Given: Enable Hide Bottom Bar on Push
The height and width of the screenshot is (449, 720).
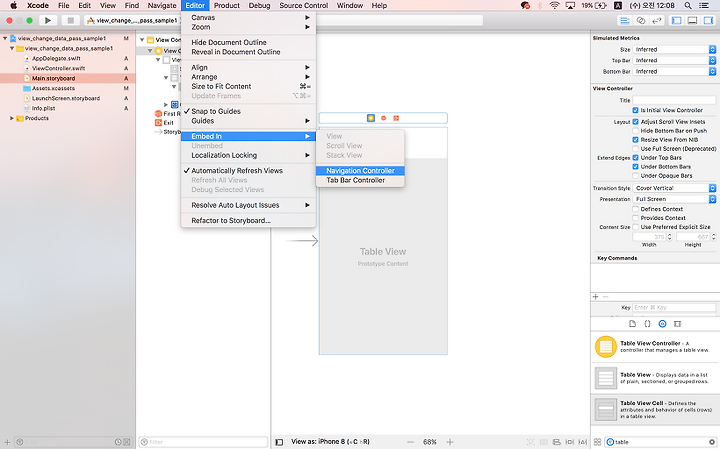Looking at the screenshot, I should point(636,131).
